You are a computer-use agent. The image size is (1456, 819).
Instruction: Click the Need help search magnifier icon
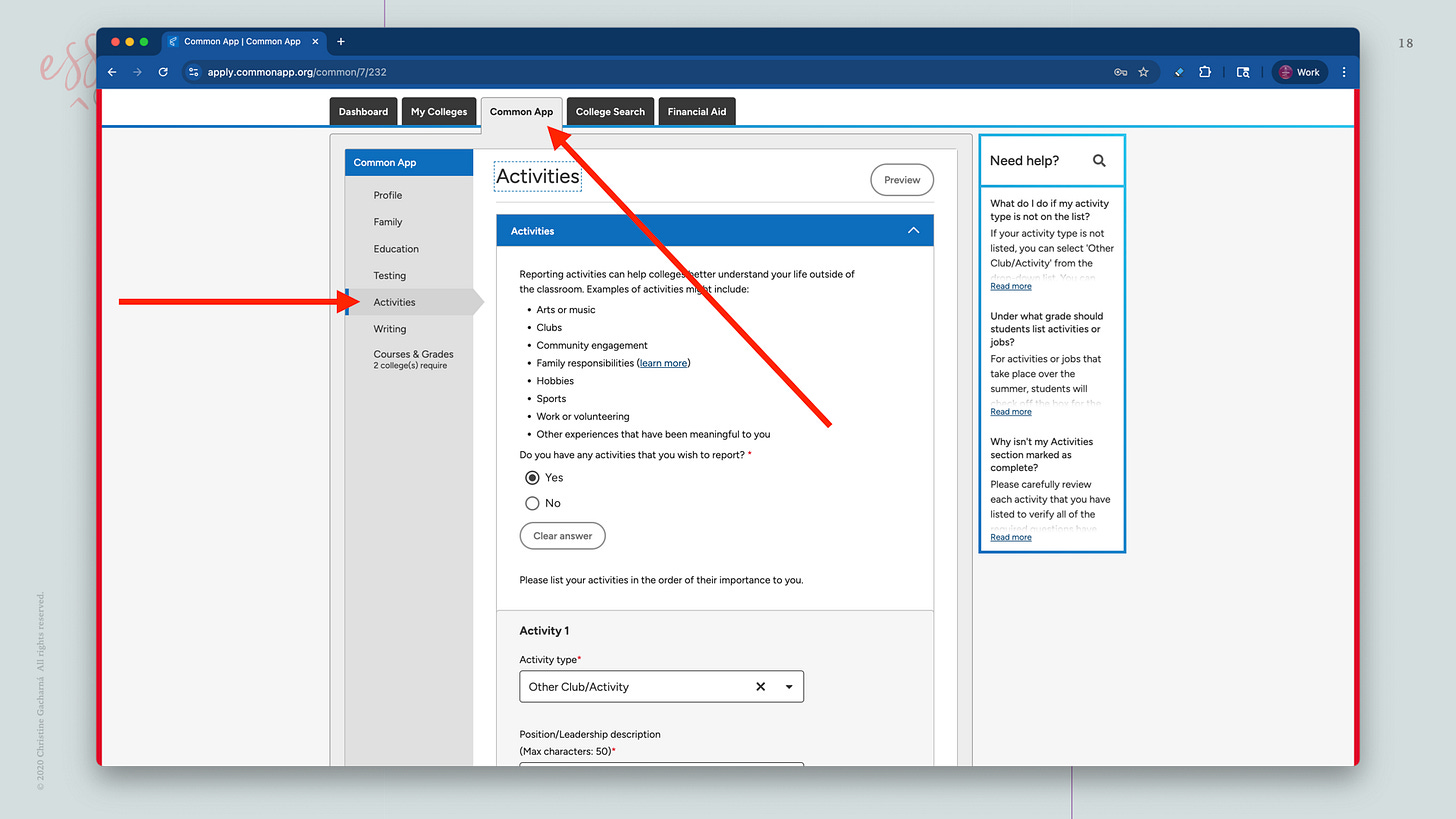click(1099, 161)
